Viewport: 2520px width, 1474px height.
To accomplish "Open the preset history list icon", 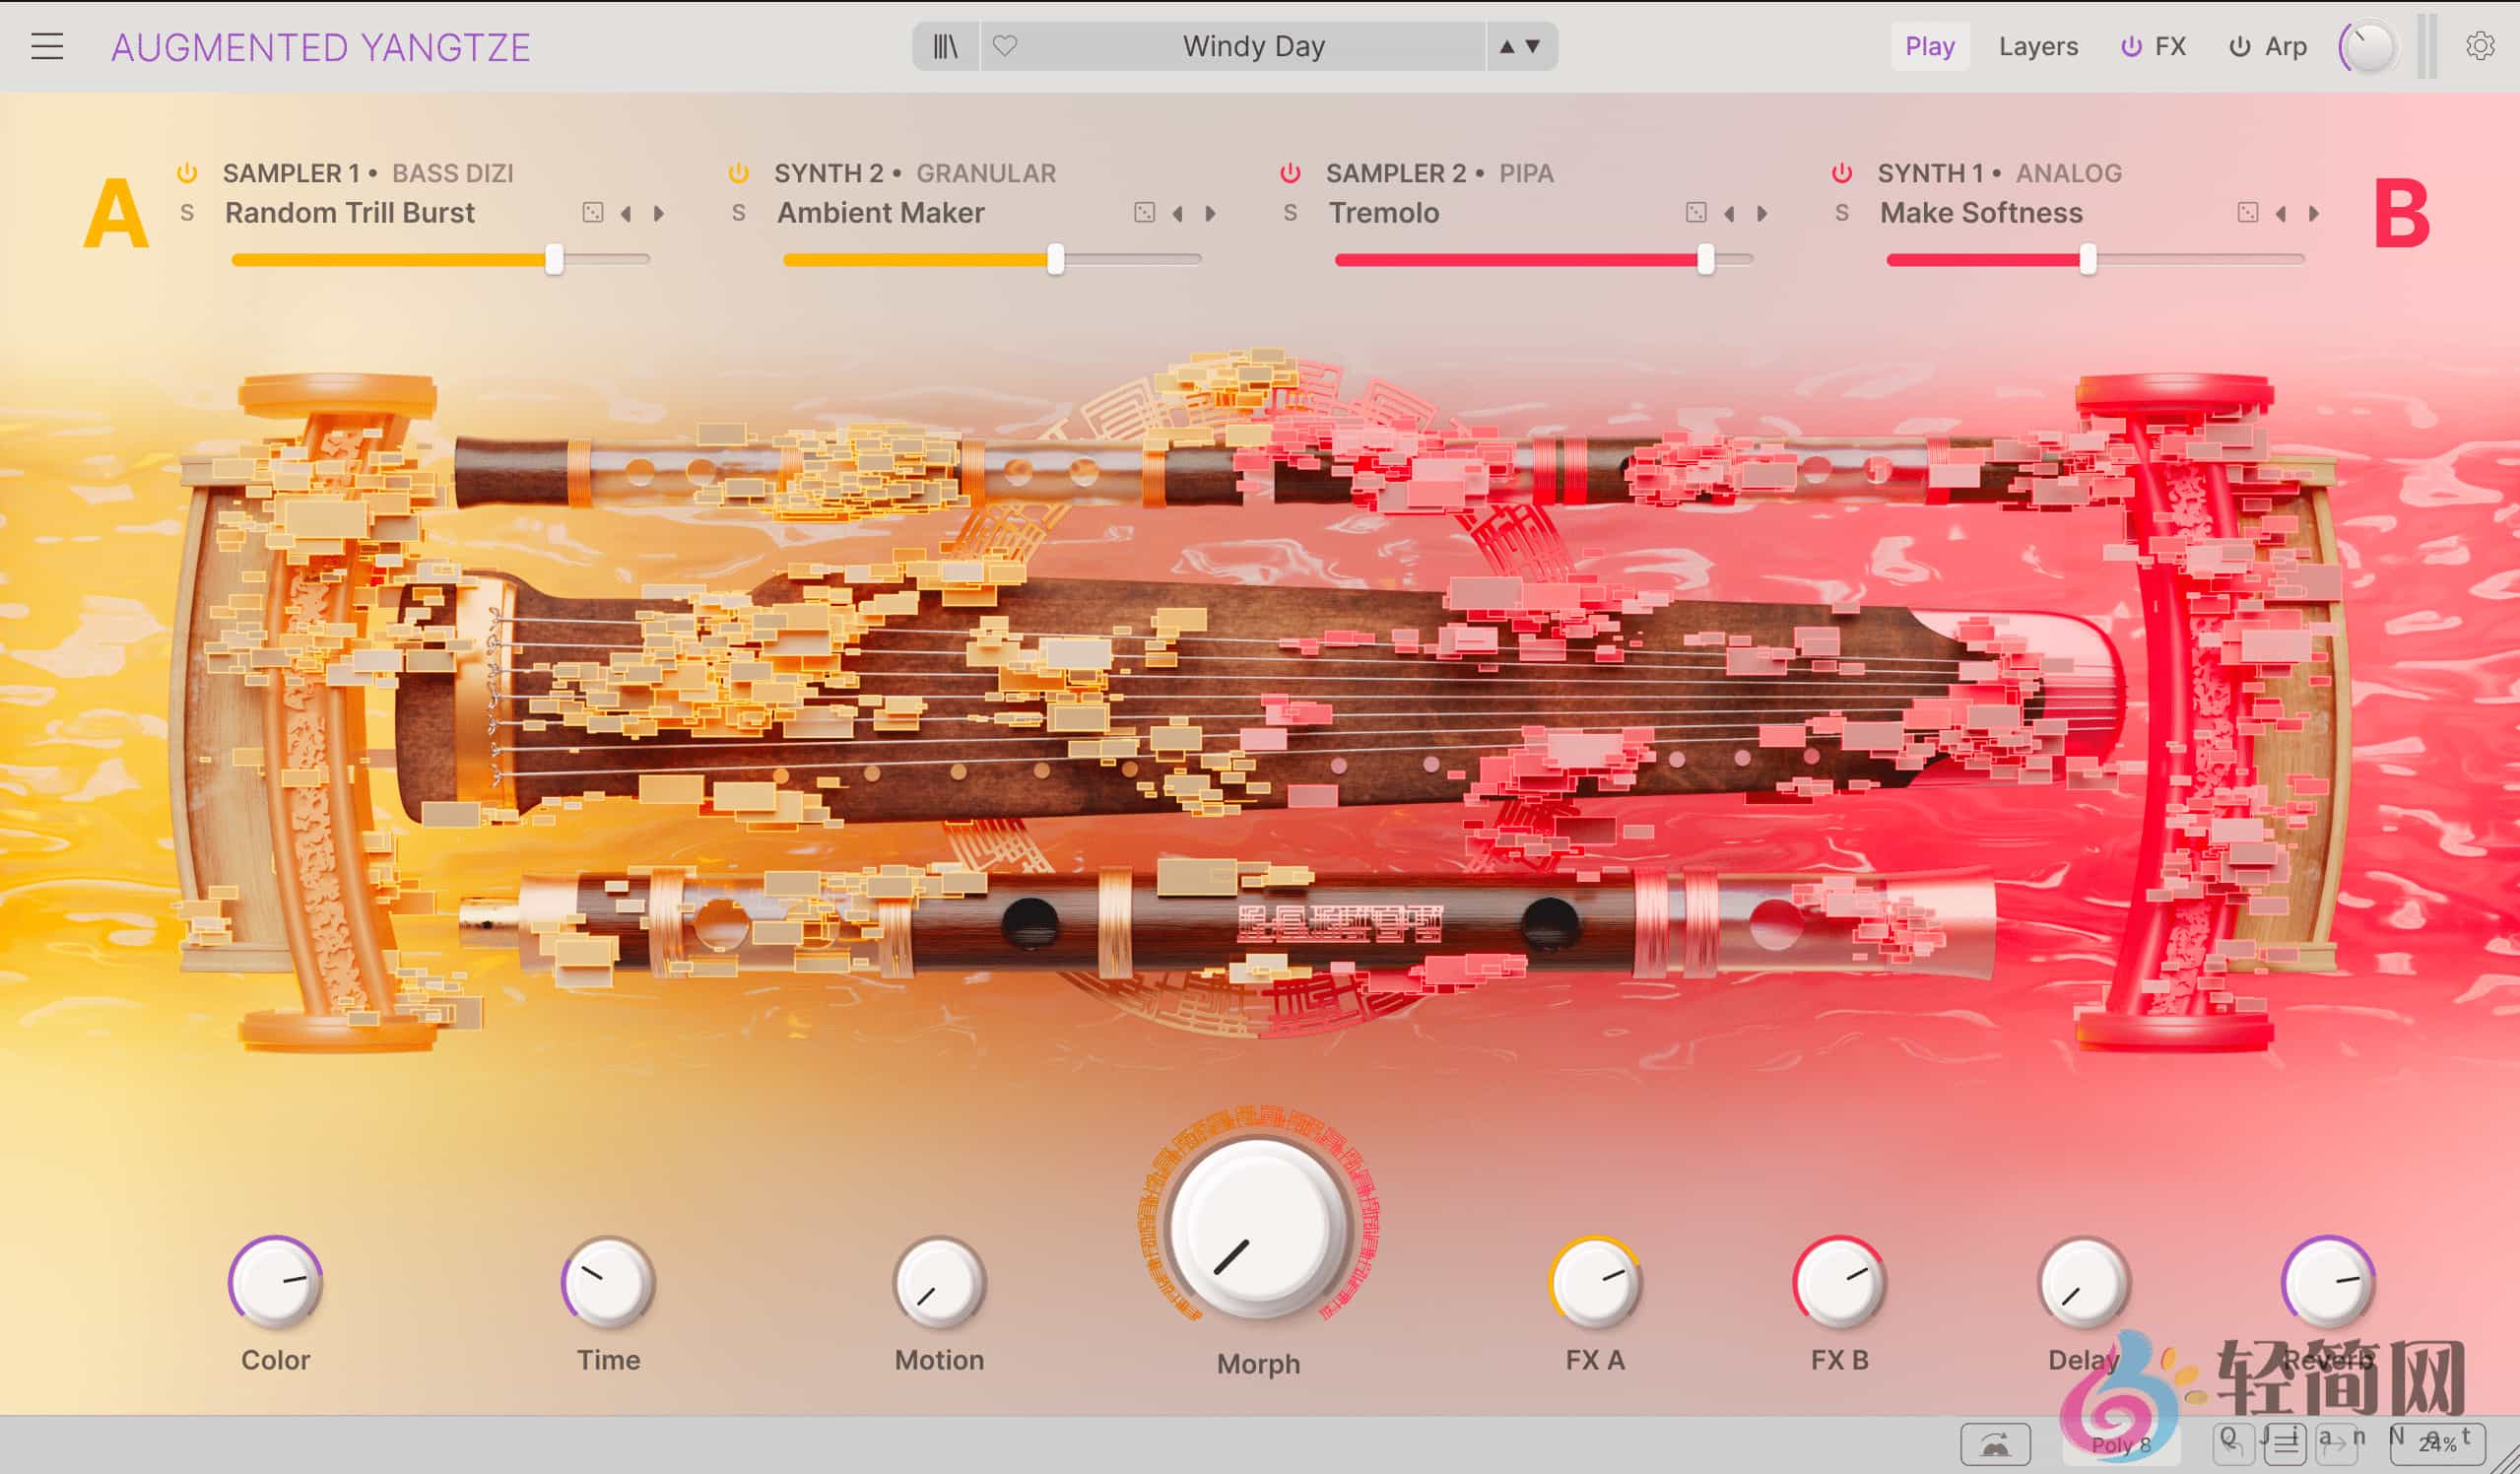I will point(2285,1443).
